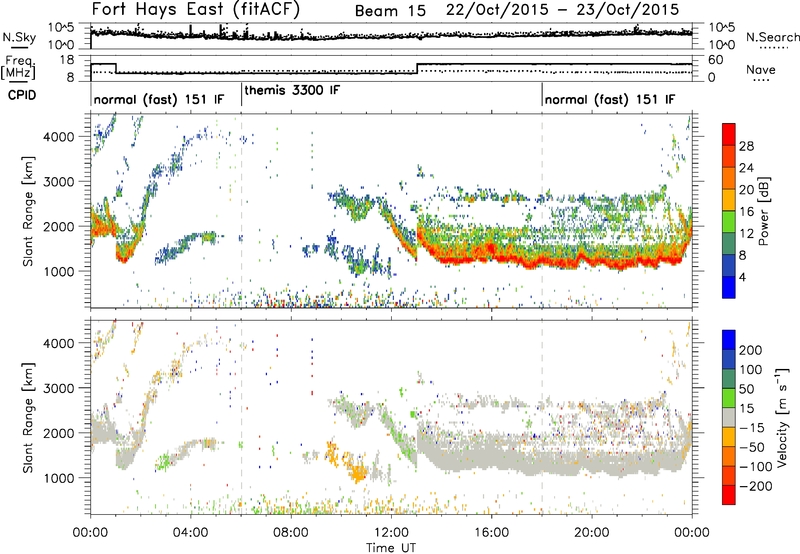
Task: Click the '28' tick on the Power scale
Action: point(746,146)
